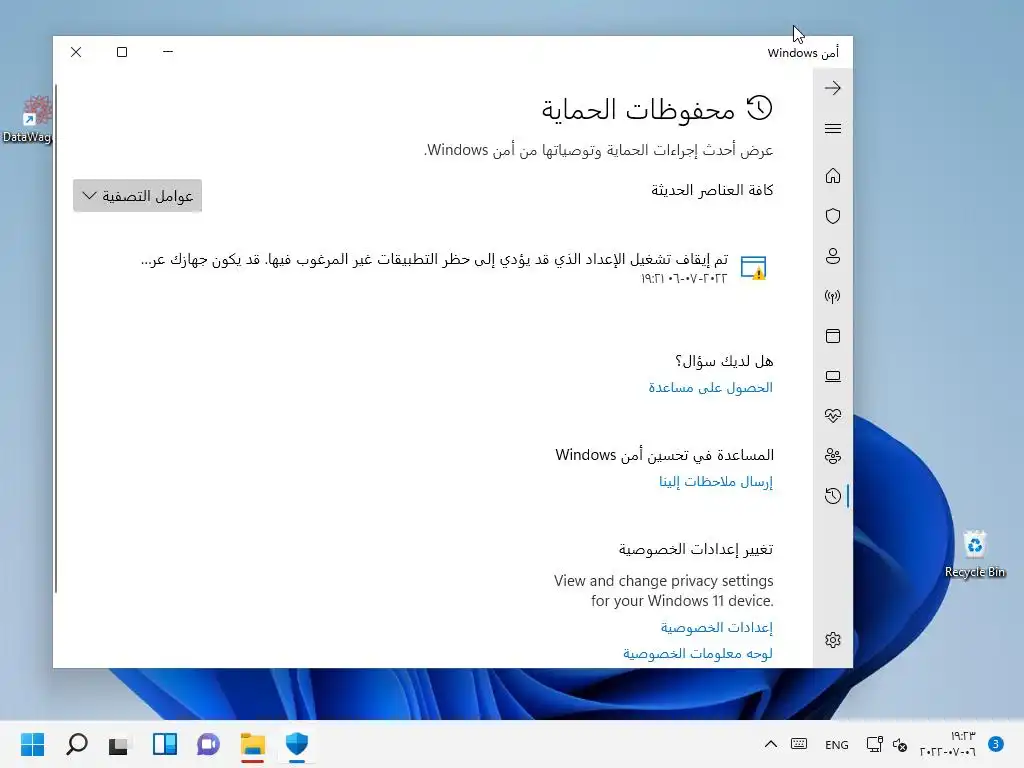Image resolution: width=1024 pixels, height=768 pixels.
Task: Show hidden tray icons chevron
Action: [771, 744]
